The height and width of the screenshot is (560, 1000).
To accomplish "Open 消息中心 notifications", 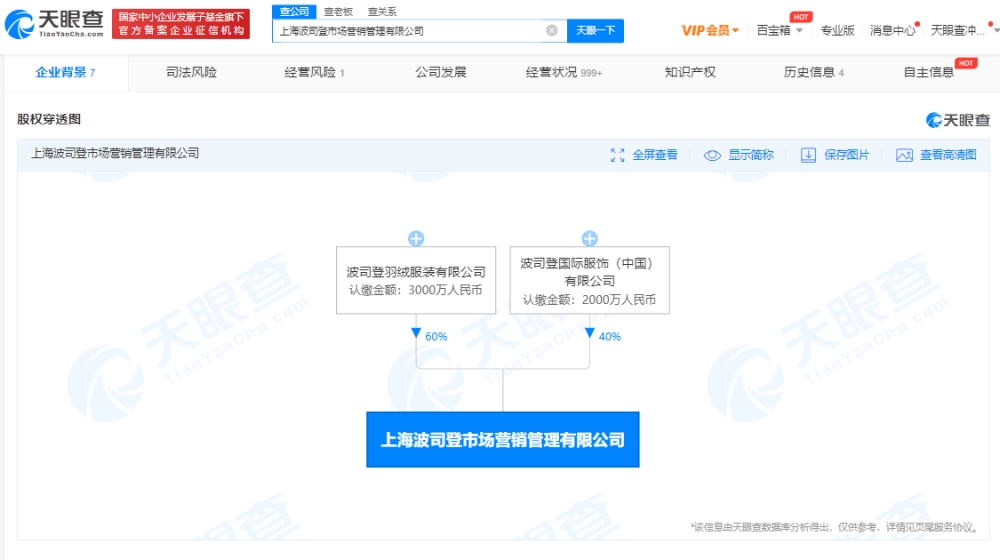I will 893,30.
